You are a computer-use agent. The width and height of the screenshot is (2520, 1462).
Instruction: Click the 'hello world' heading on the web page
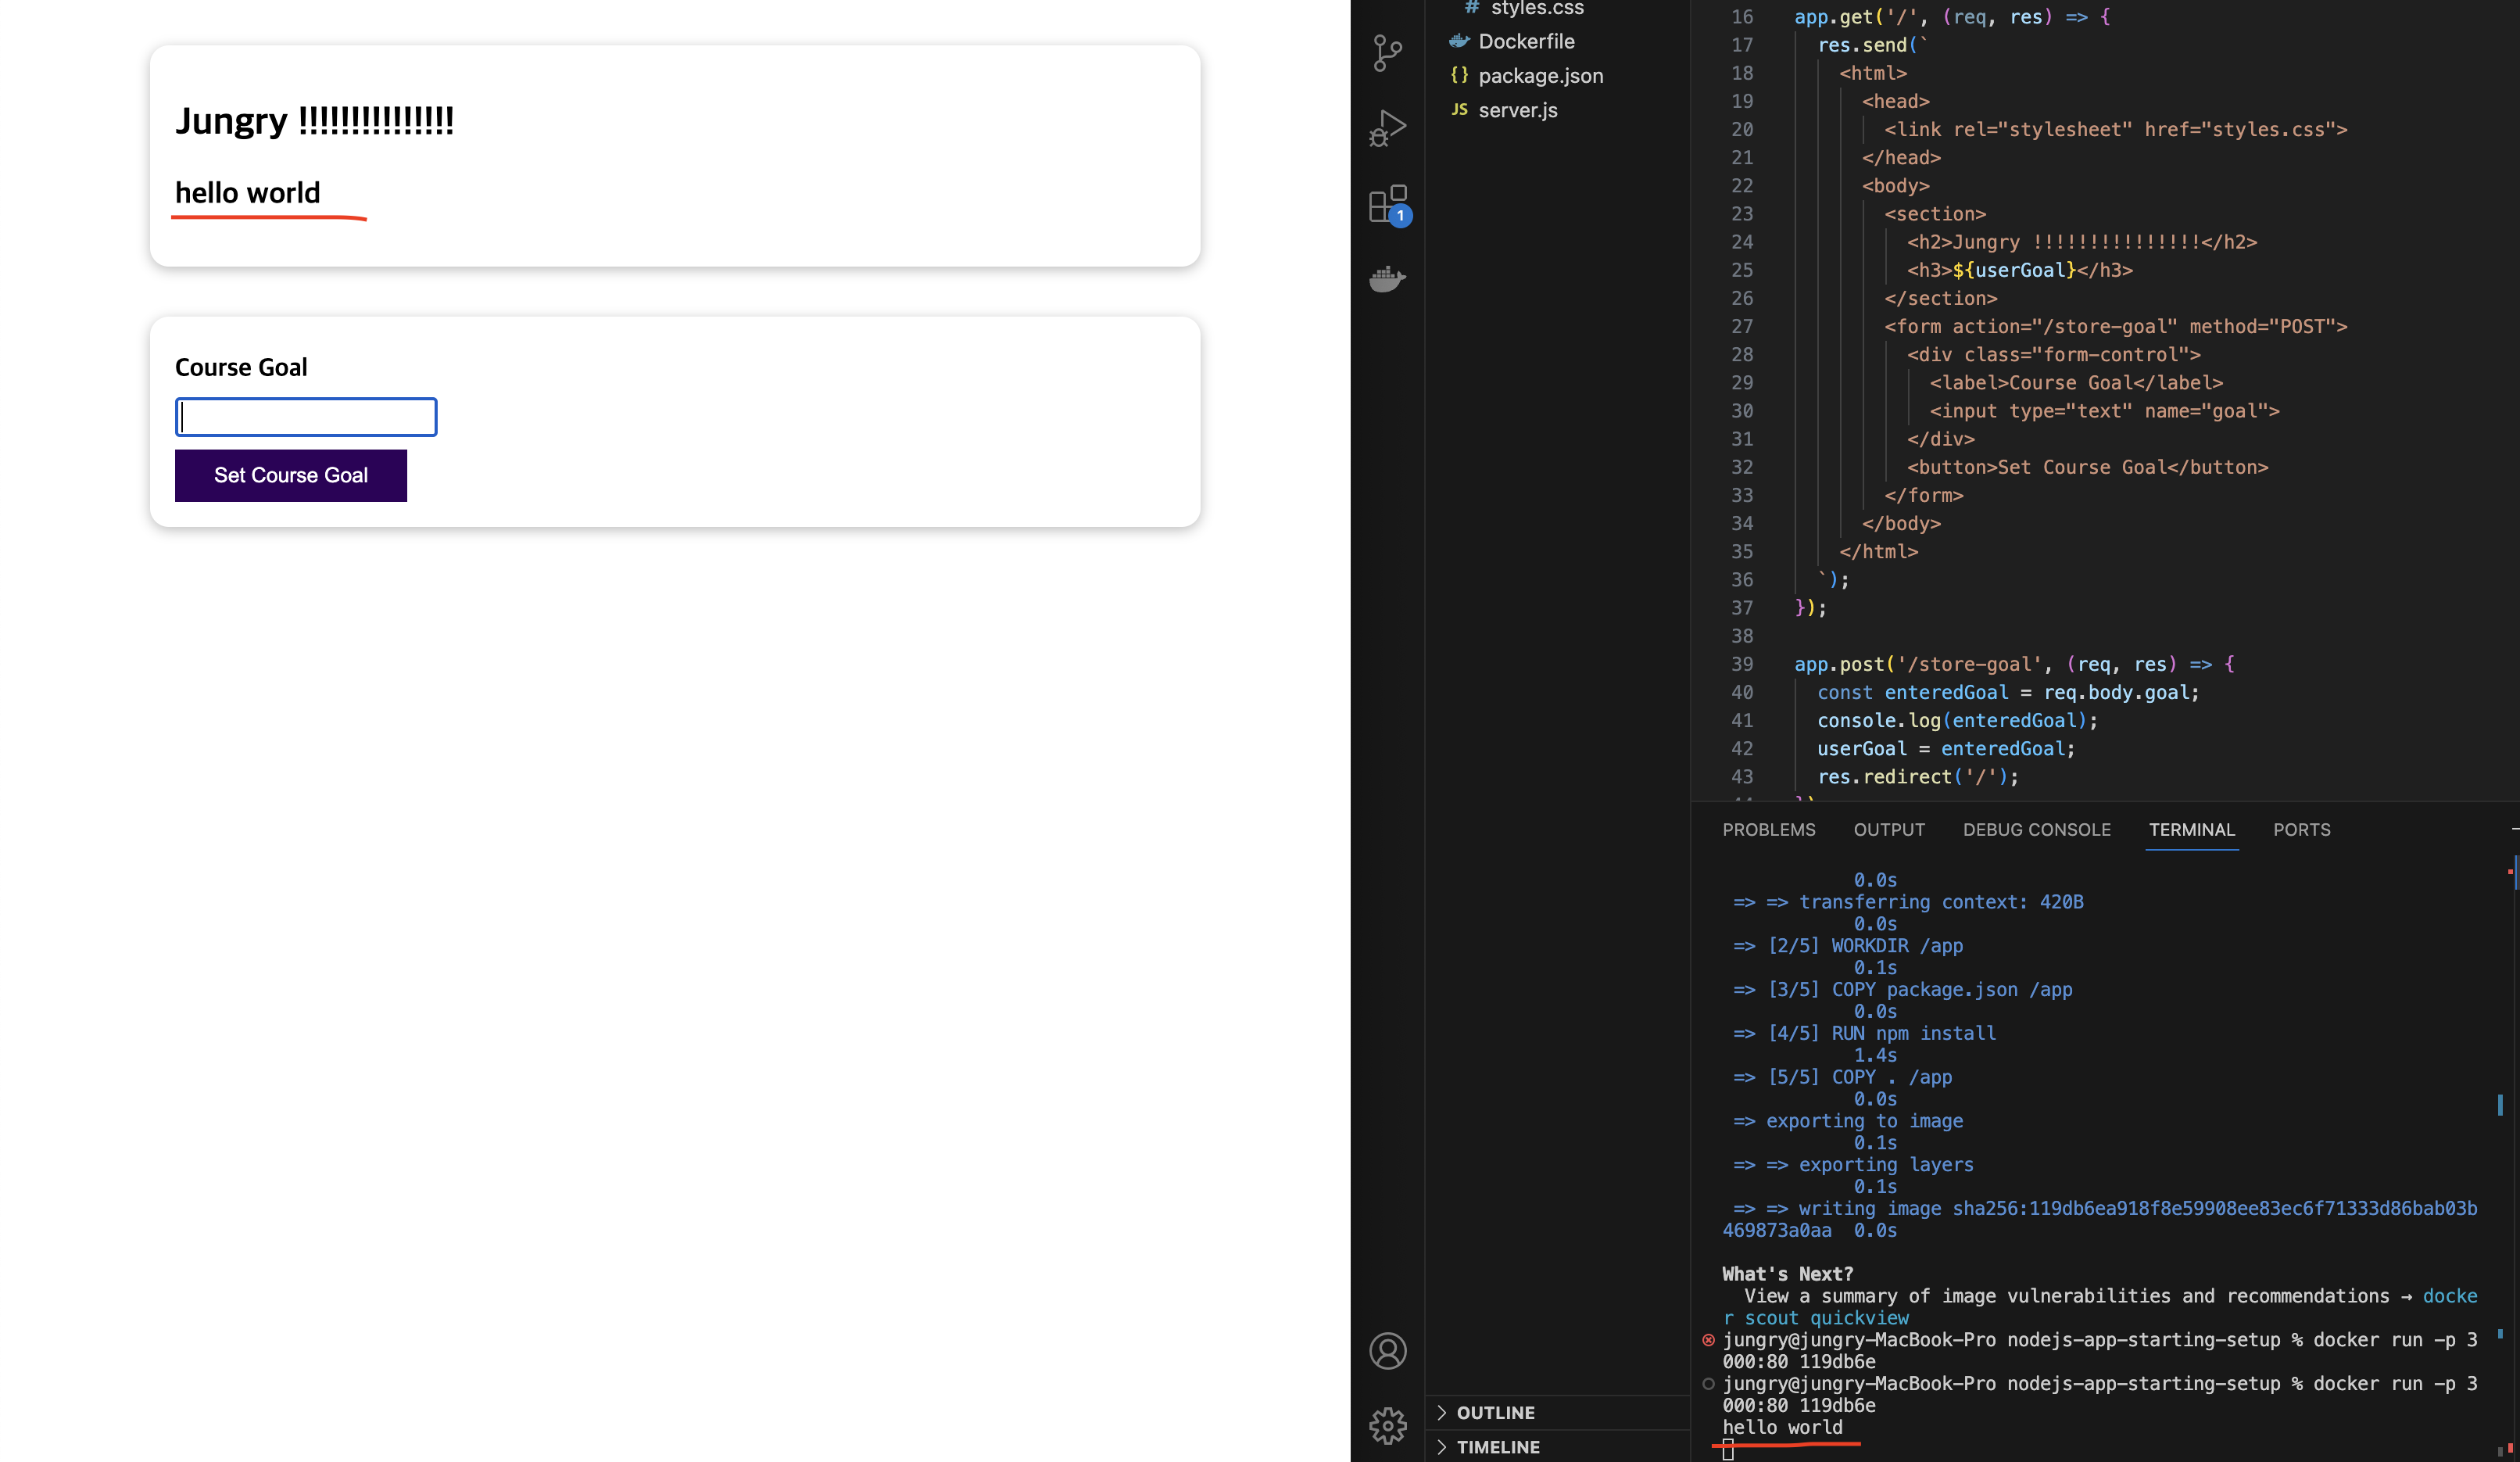coord(247,193)
